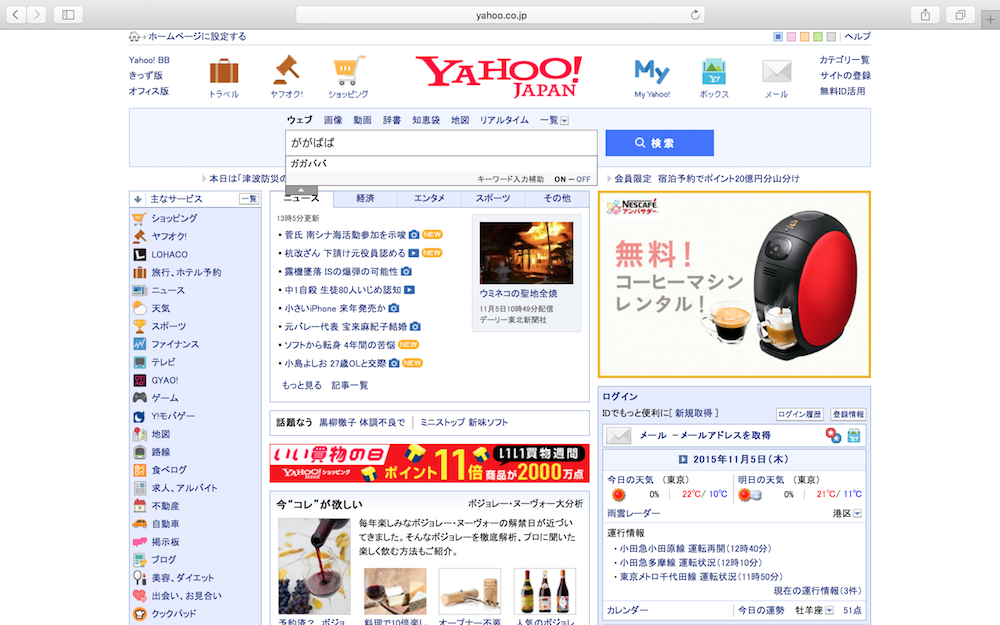1000x625 pixels.
Task: Open the トラベル suitcase icon
Action: point(224,72)
